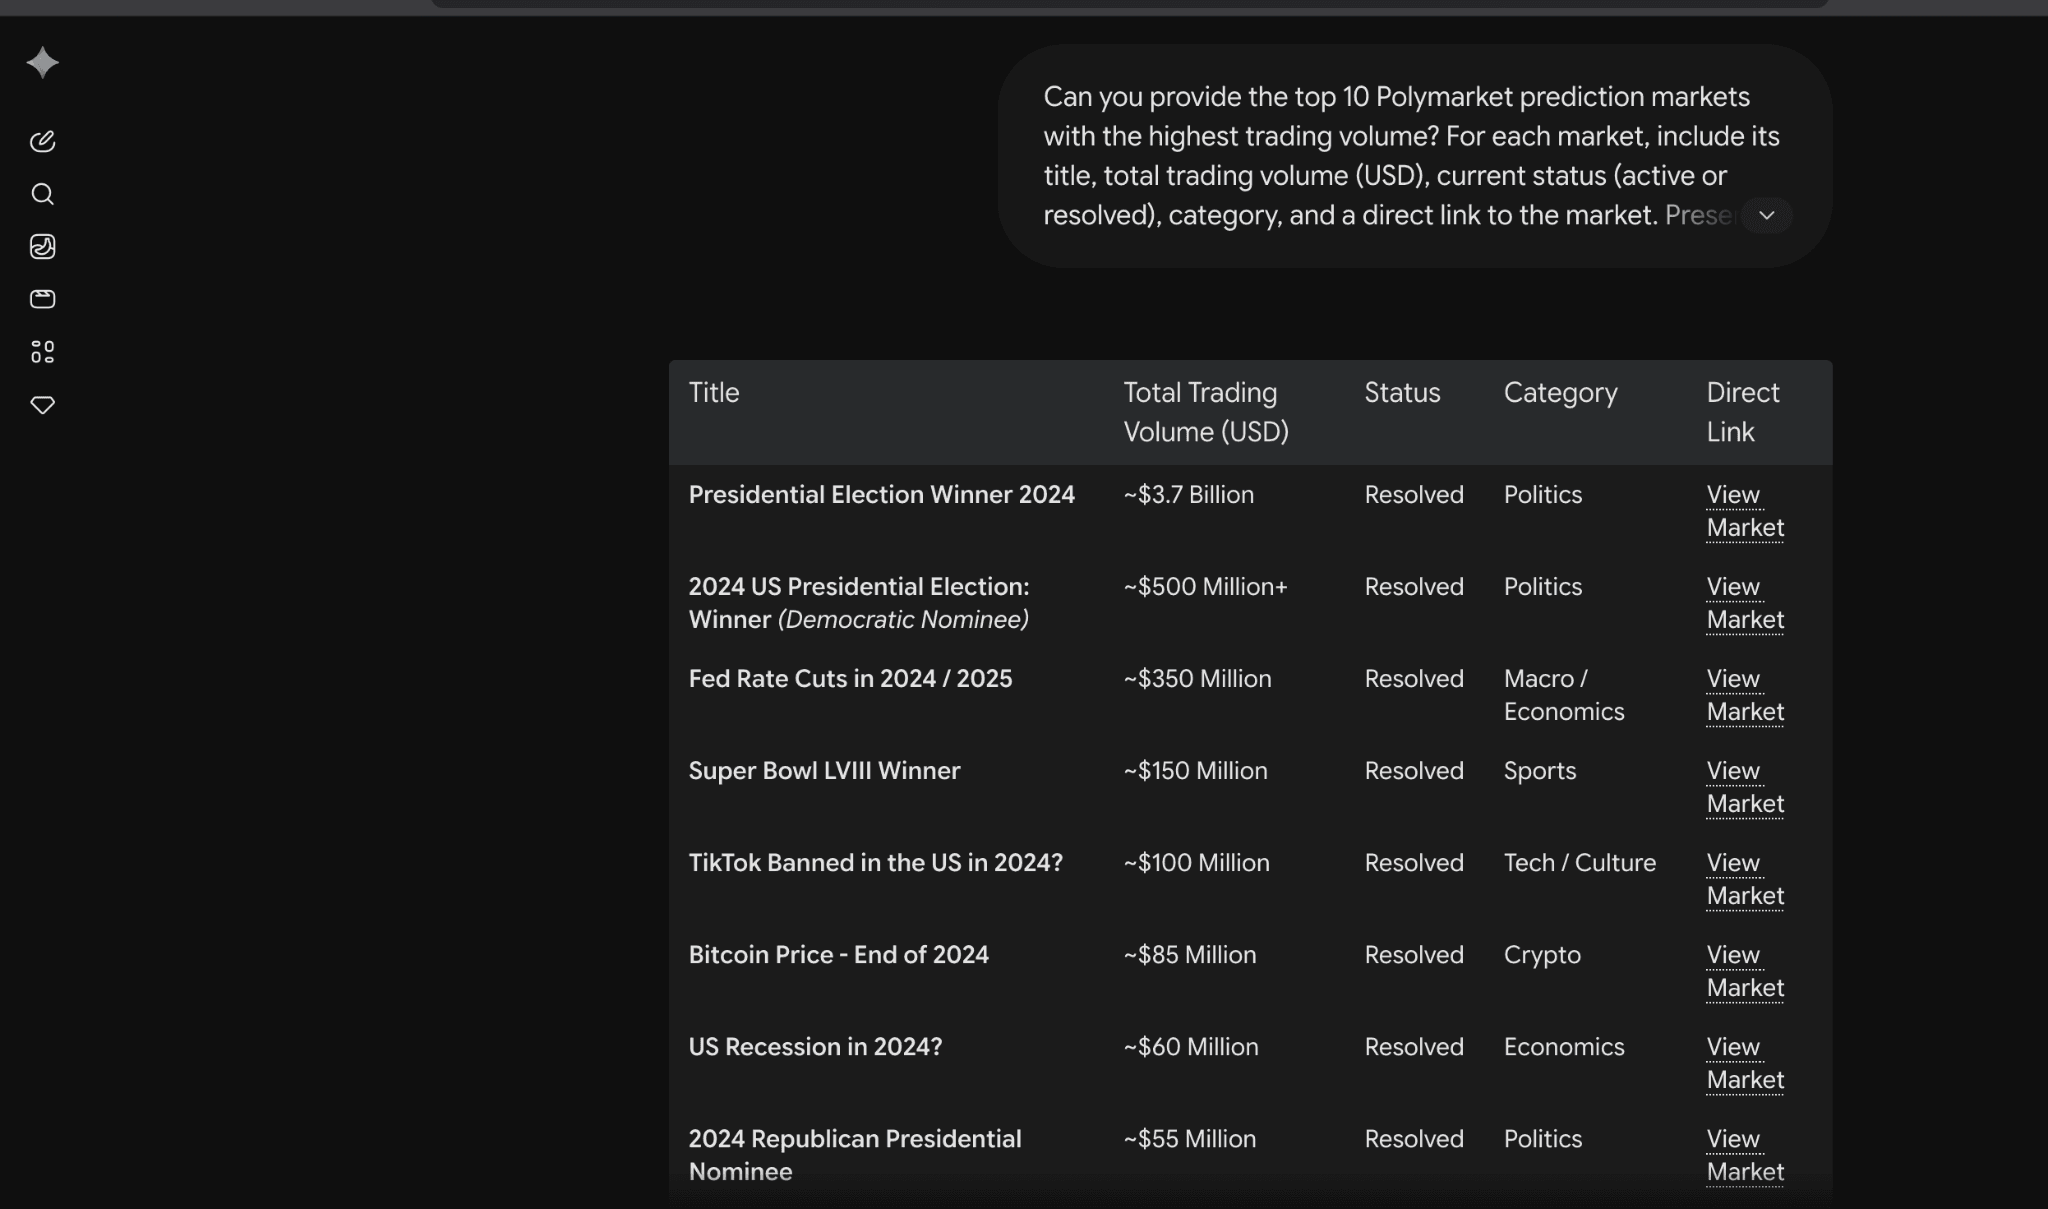
Task: Expand the truncated user prompt with the chevron
Action: 1767,215
